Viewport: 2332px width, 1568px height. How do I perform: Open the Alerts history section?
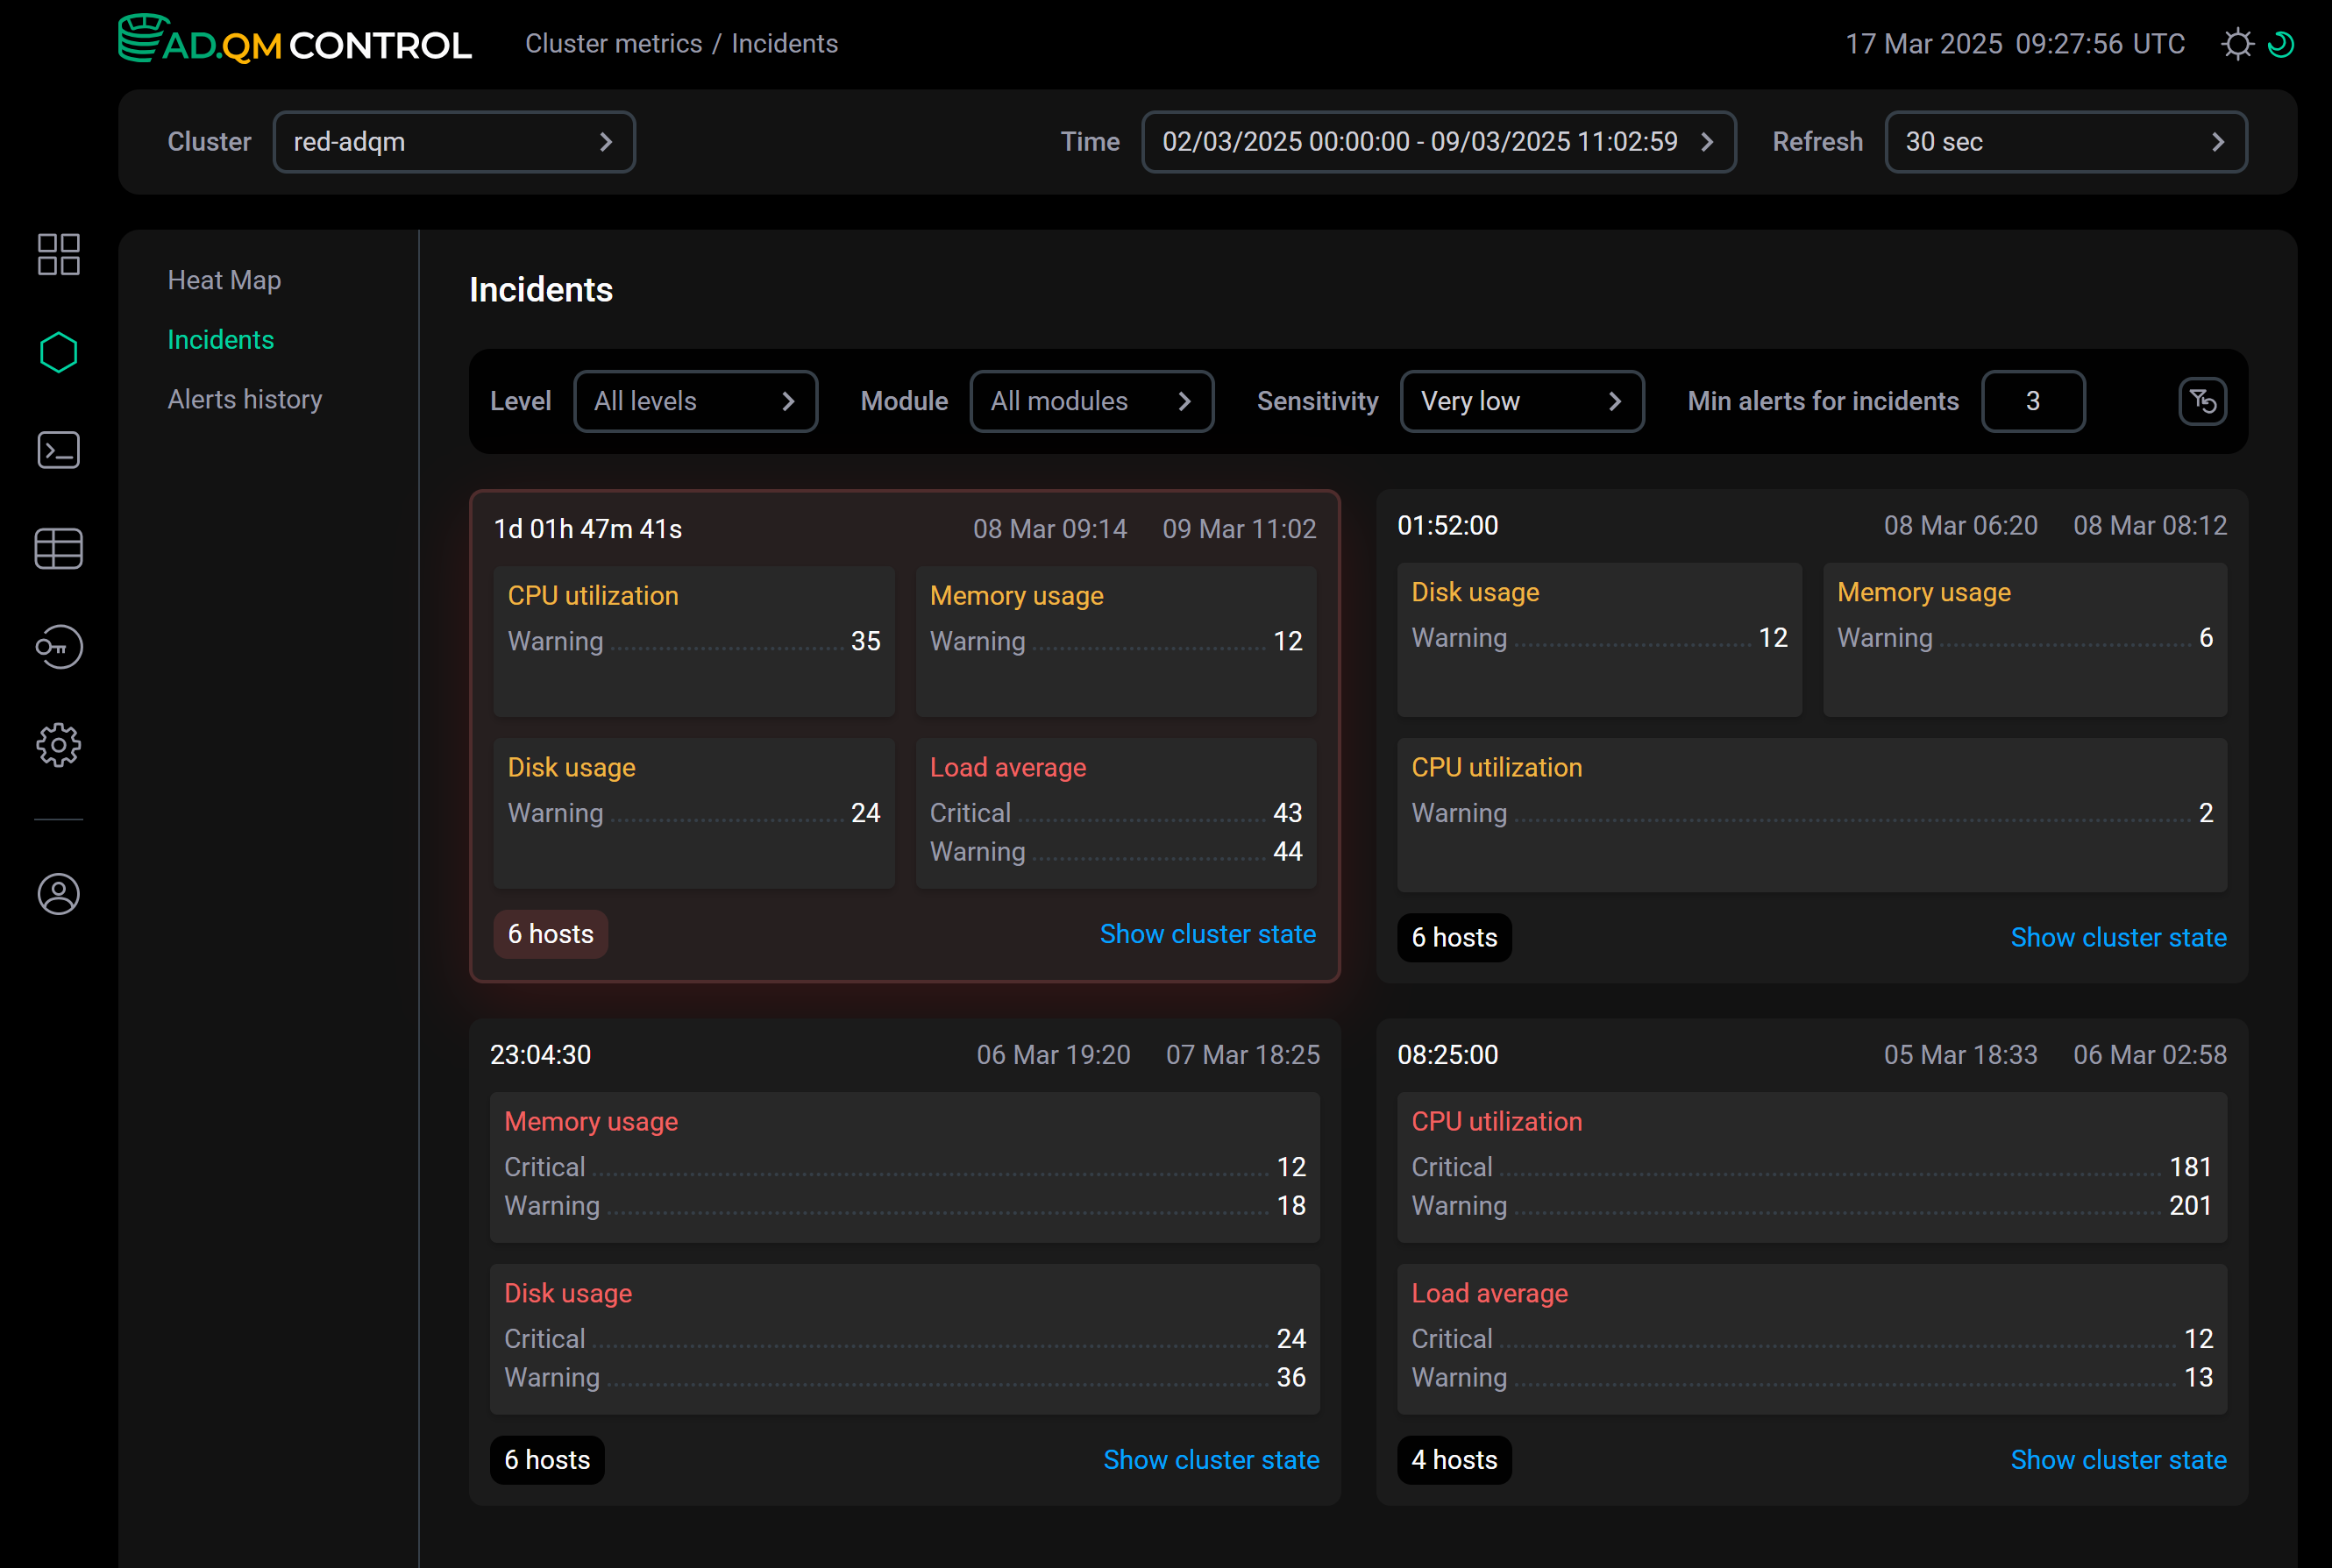tap(244, 399)
